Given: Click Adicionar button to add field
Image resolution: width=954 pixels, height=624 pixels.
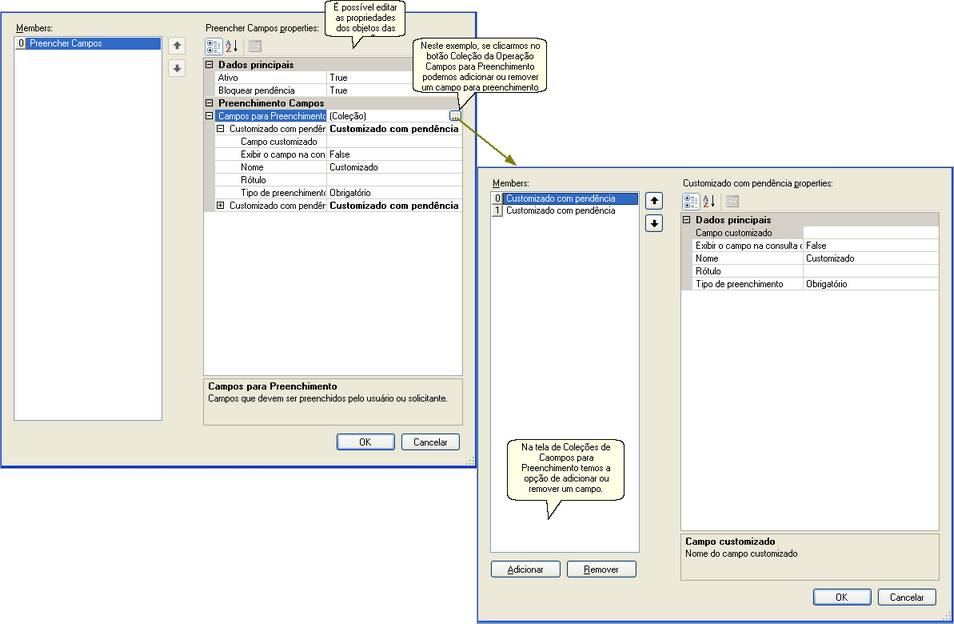Looking at the screenshot, I should click(525, 569).
